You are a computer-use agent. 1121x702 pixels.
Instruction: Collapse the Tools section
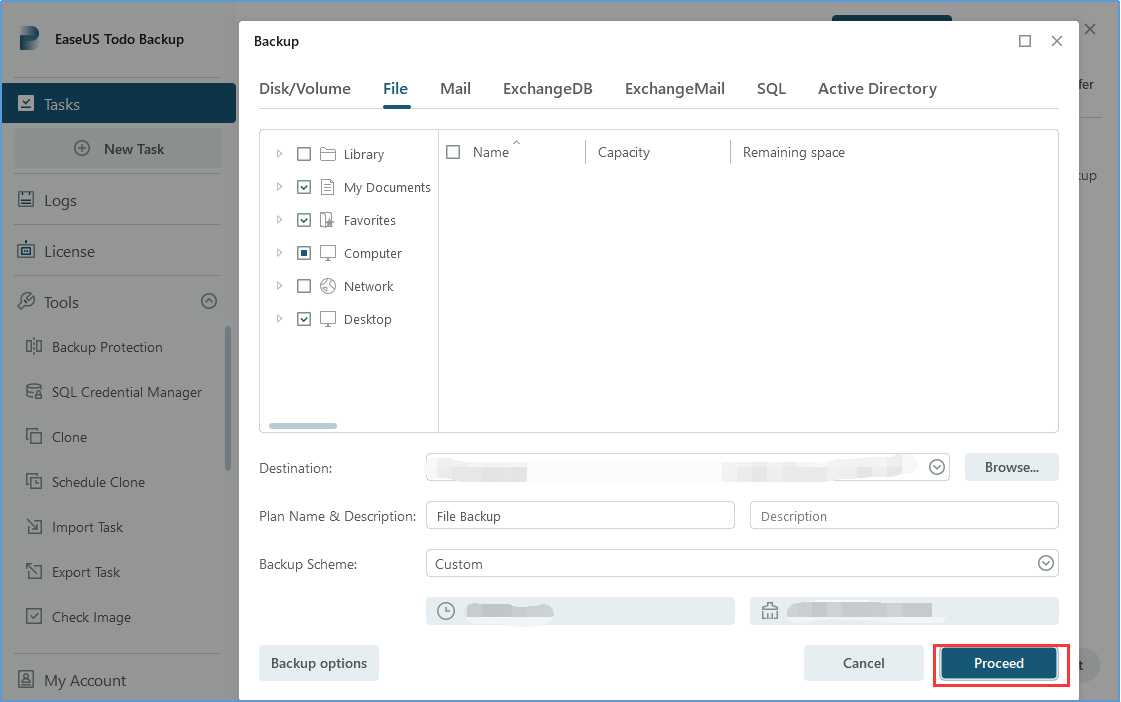pyautogui.click(x=209, y=302)
